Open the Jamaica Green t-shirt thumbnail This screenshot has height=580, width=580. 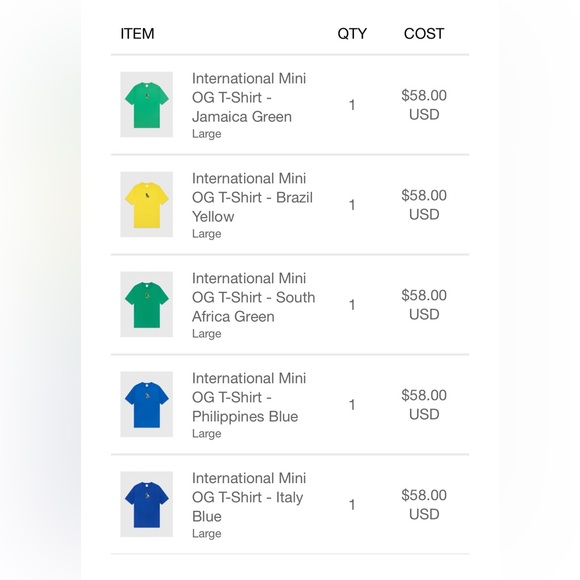(146, 105)
